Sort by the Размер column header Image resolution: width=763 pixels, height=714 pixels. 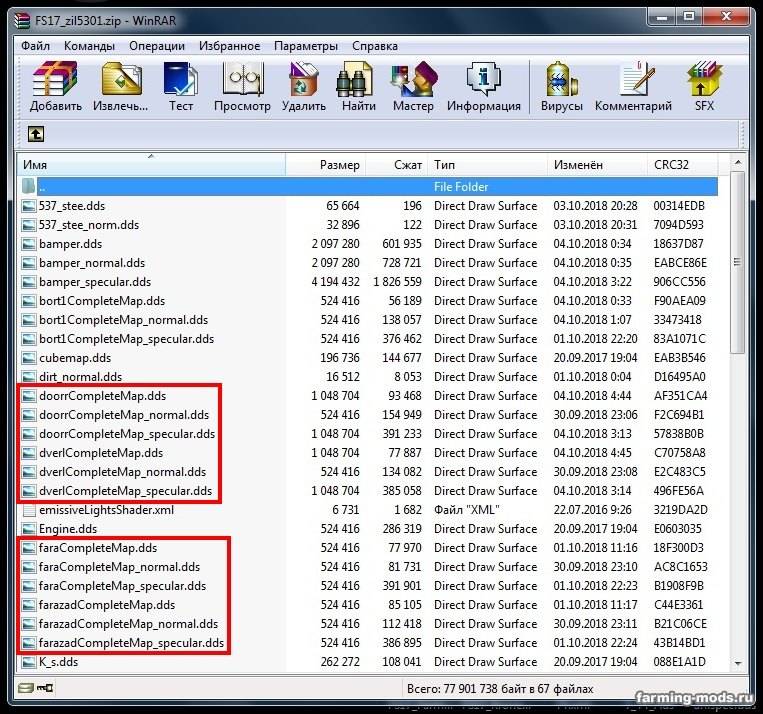326,165
